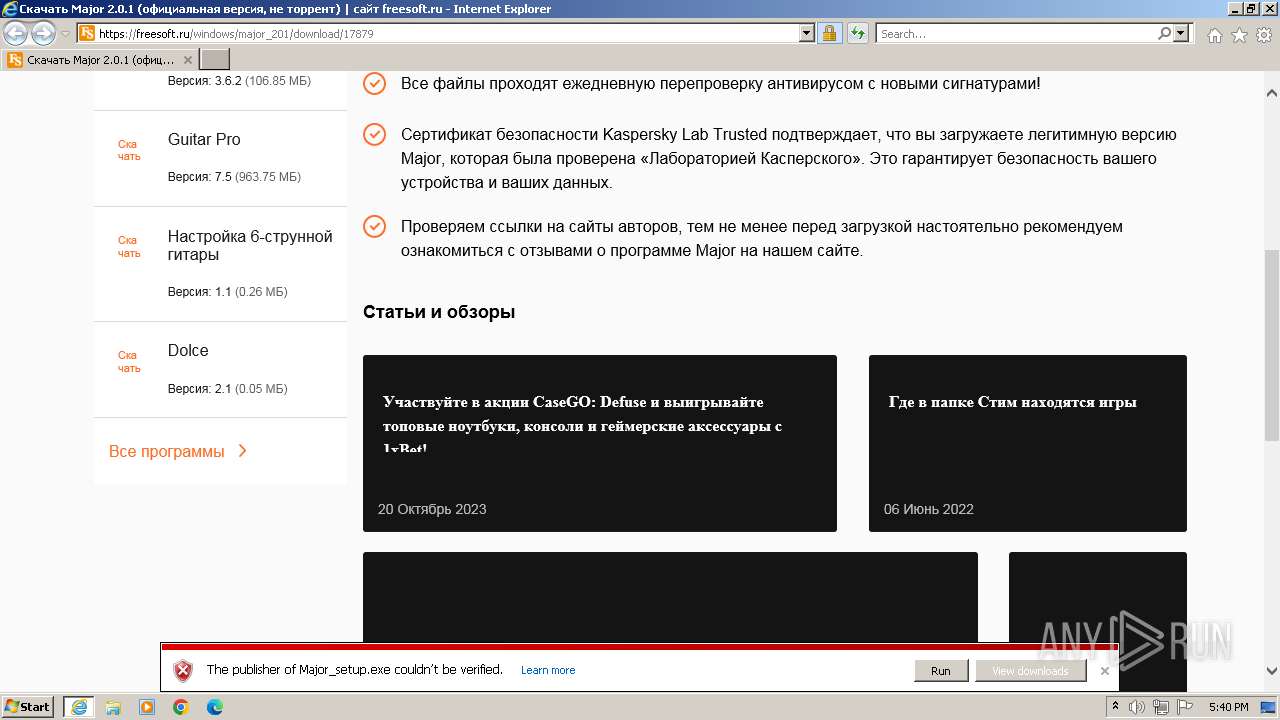The width and height of the screenshot is (1280, 720).
Task: Open the Все программы link
Action: (167, 451)
